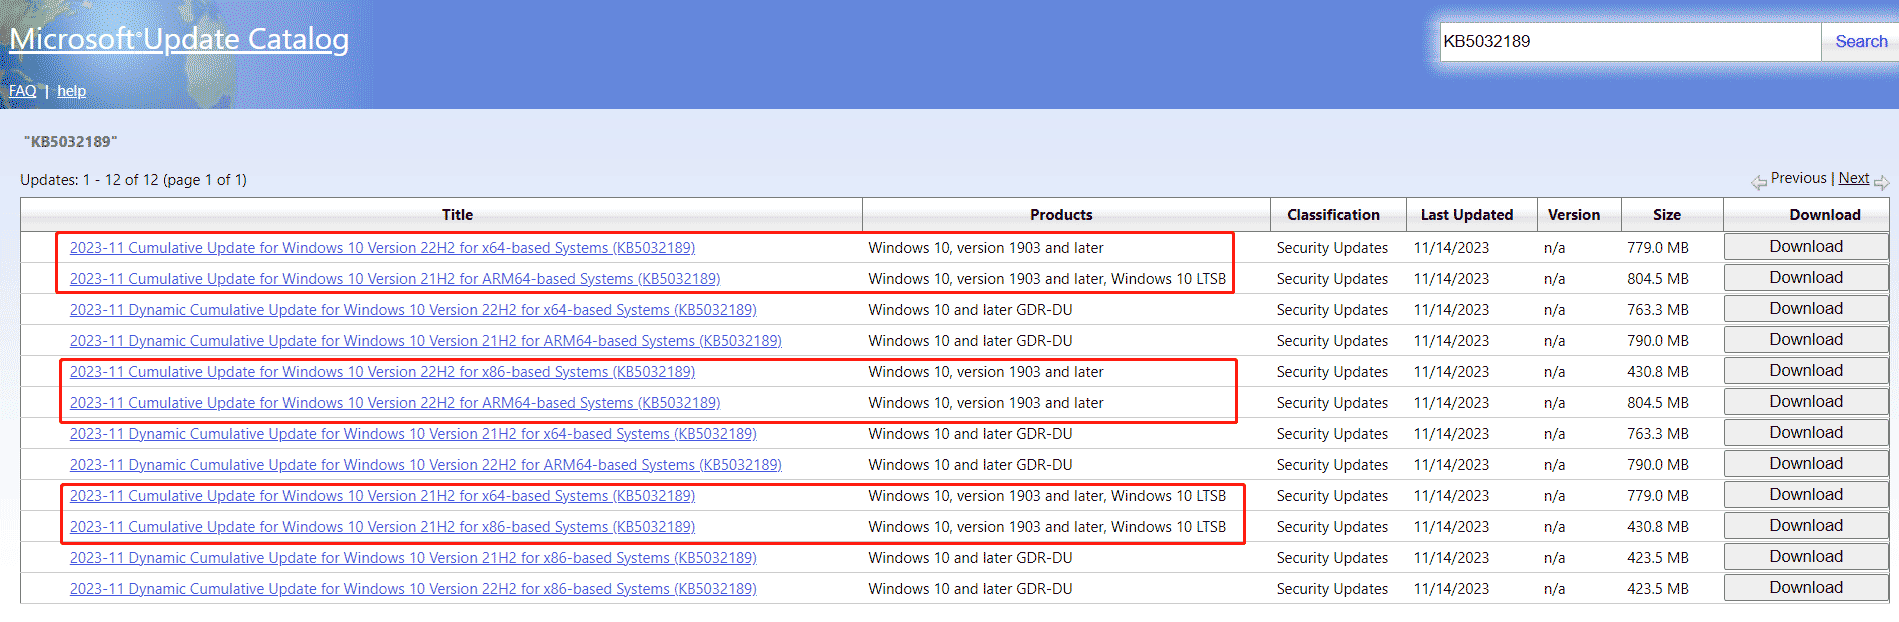1899x622 pixels.
Task: Open Dynamic Cumulative Update 22H2 ARM64 link
Action: click(x=426, y=465)
